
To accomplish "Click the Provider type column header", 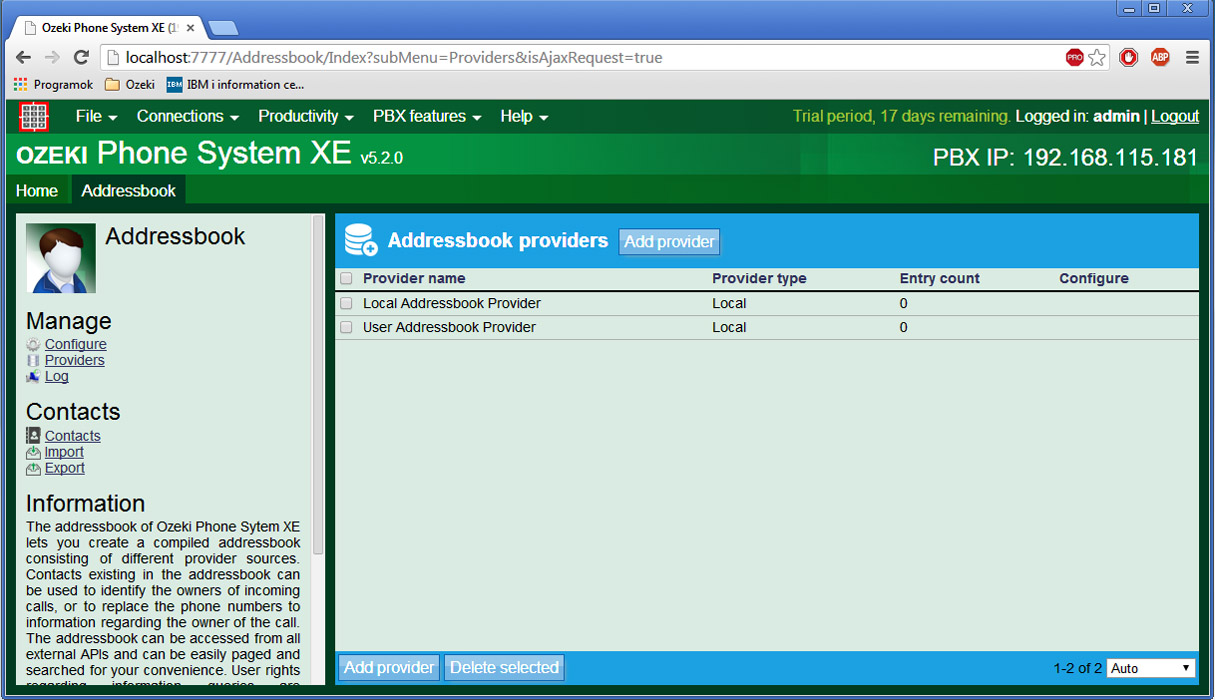I will click(x=759, y=279).
